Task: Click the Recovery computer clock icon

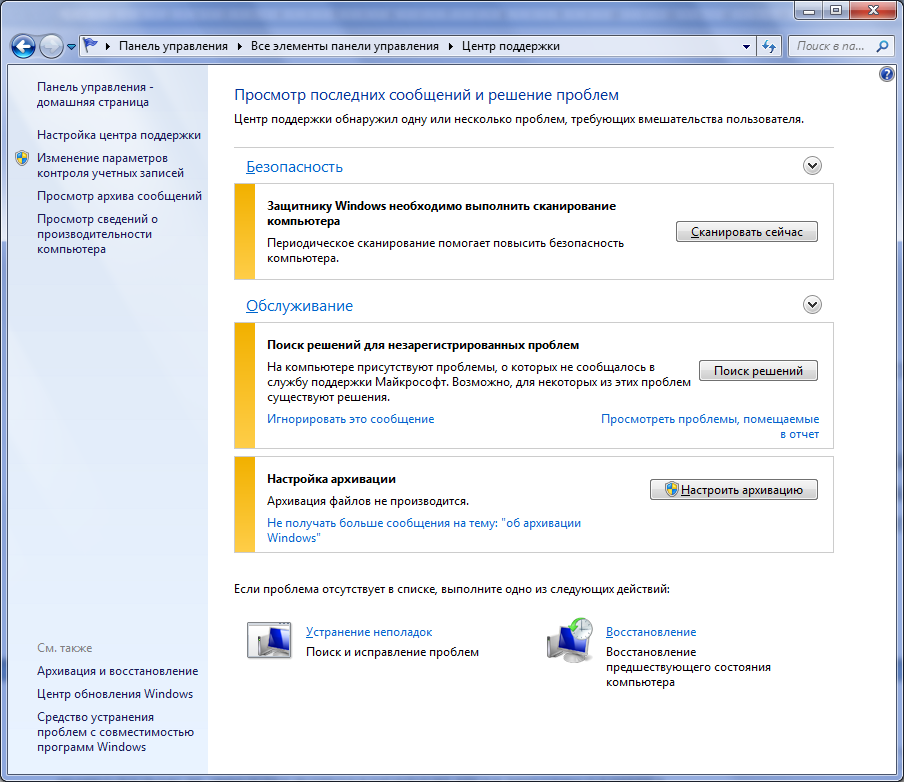Action: 570,640
